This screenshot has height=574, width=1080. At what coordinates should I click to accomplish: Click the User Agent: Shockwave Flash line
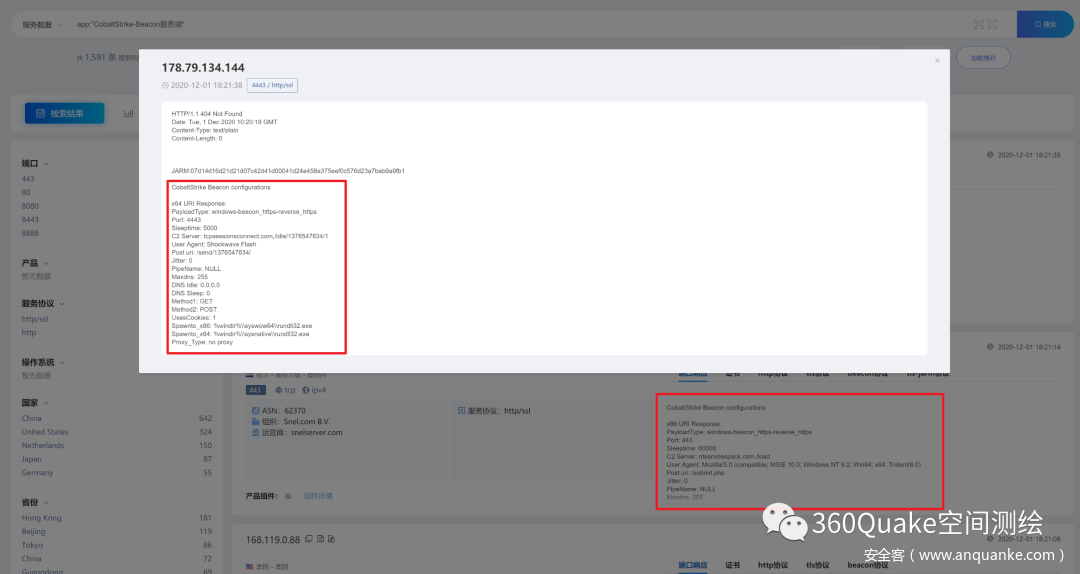214,244
